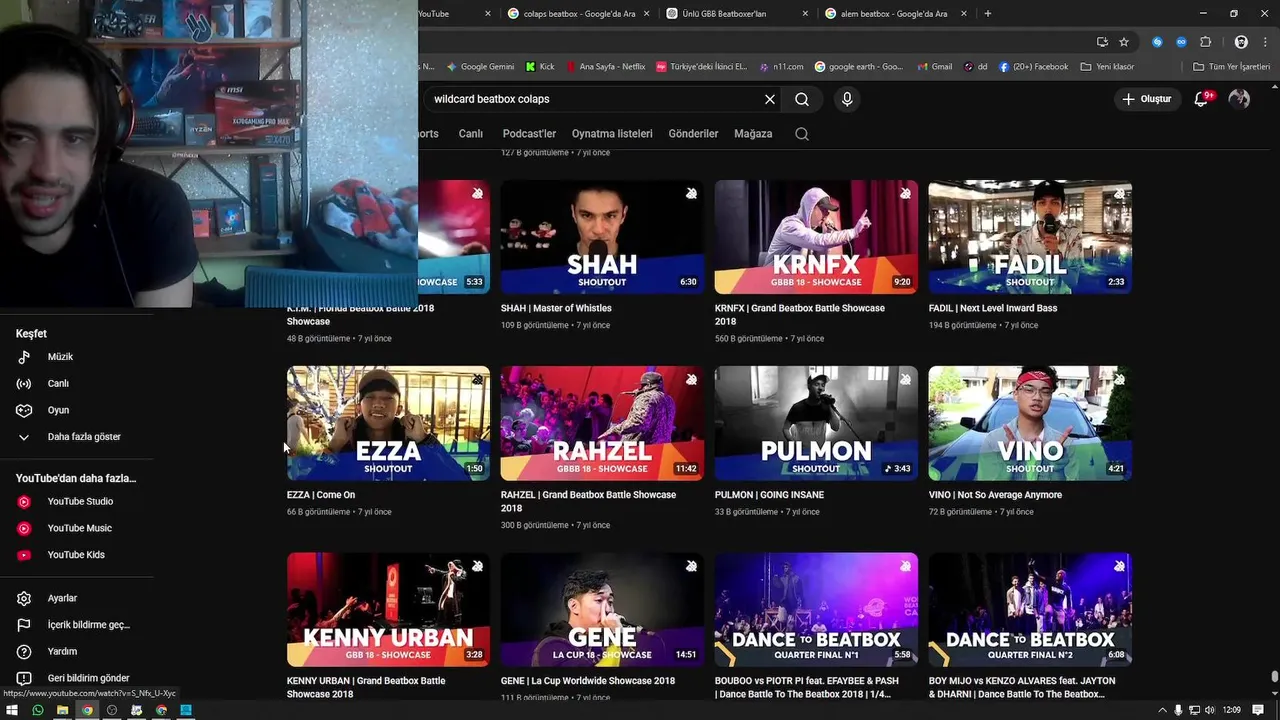Click the Chrome profile avatar in the toolbar
Image resolution: width=1280 pixels, height=720 pixels.
tap(1241, 42)
